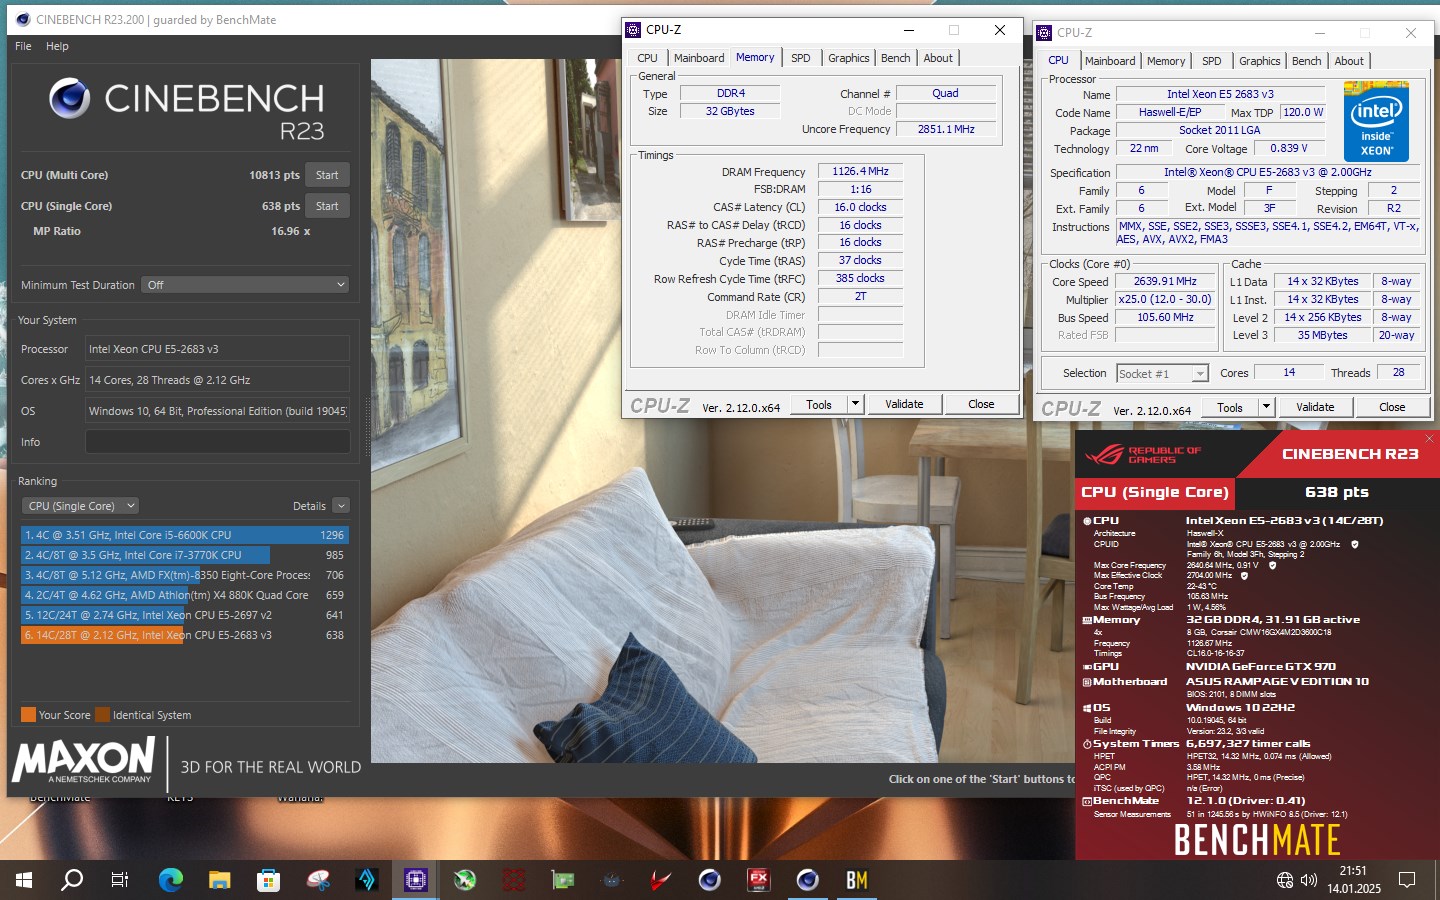
Task: Select the Intel Core i7-3770K ranking row
Action: tap(185, 555)
